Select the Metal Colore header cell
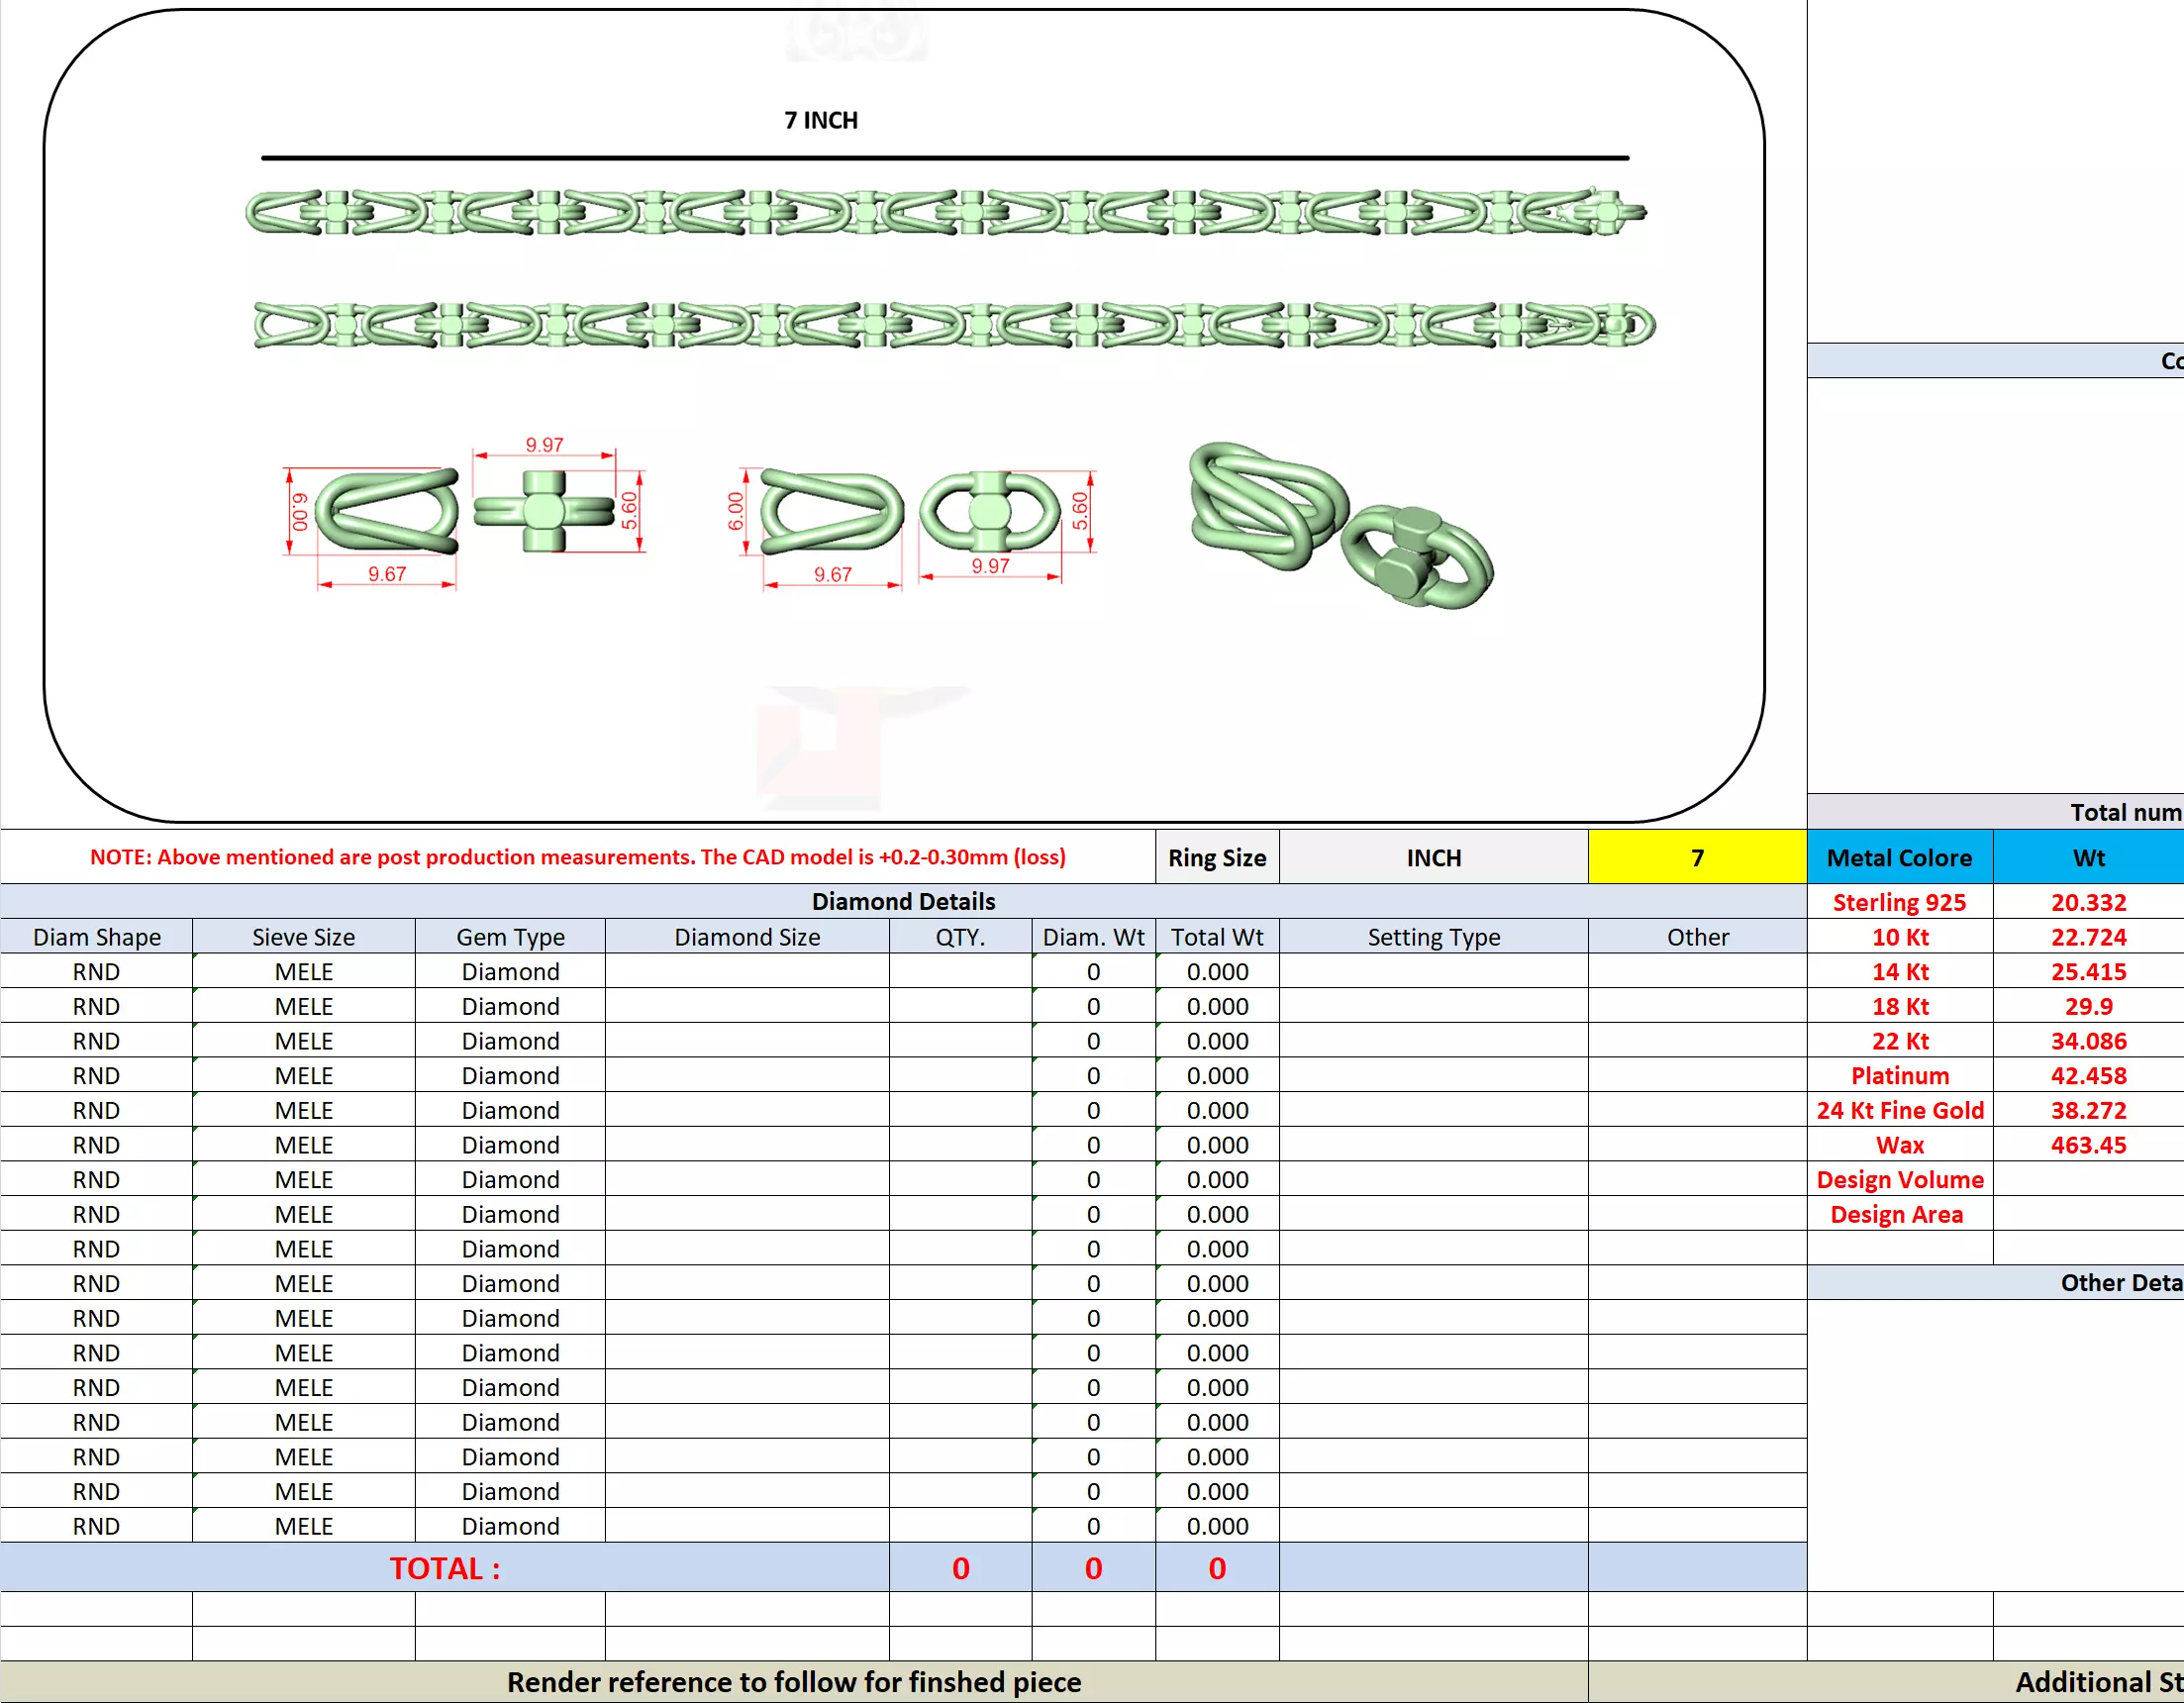 pyautogui.click(x=1898, y=857)
